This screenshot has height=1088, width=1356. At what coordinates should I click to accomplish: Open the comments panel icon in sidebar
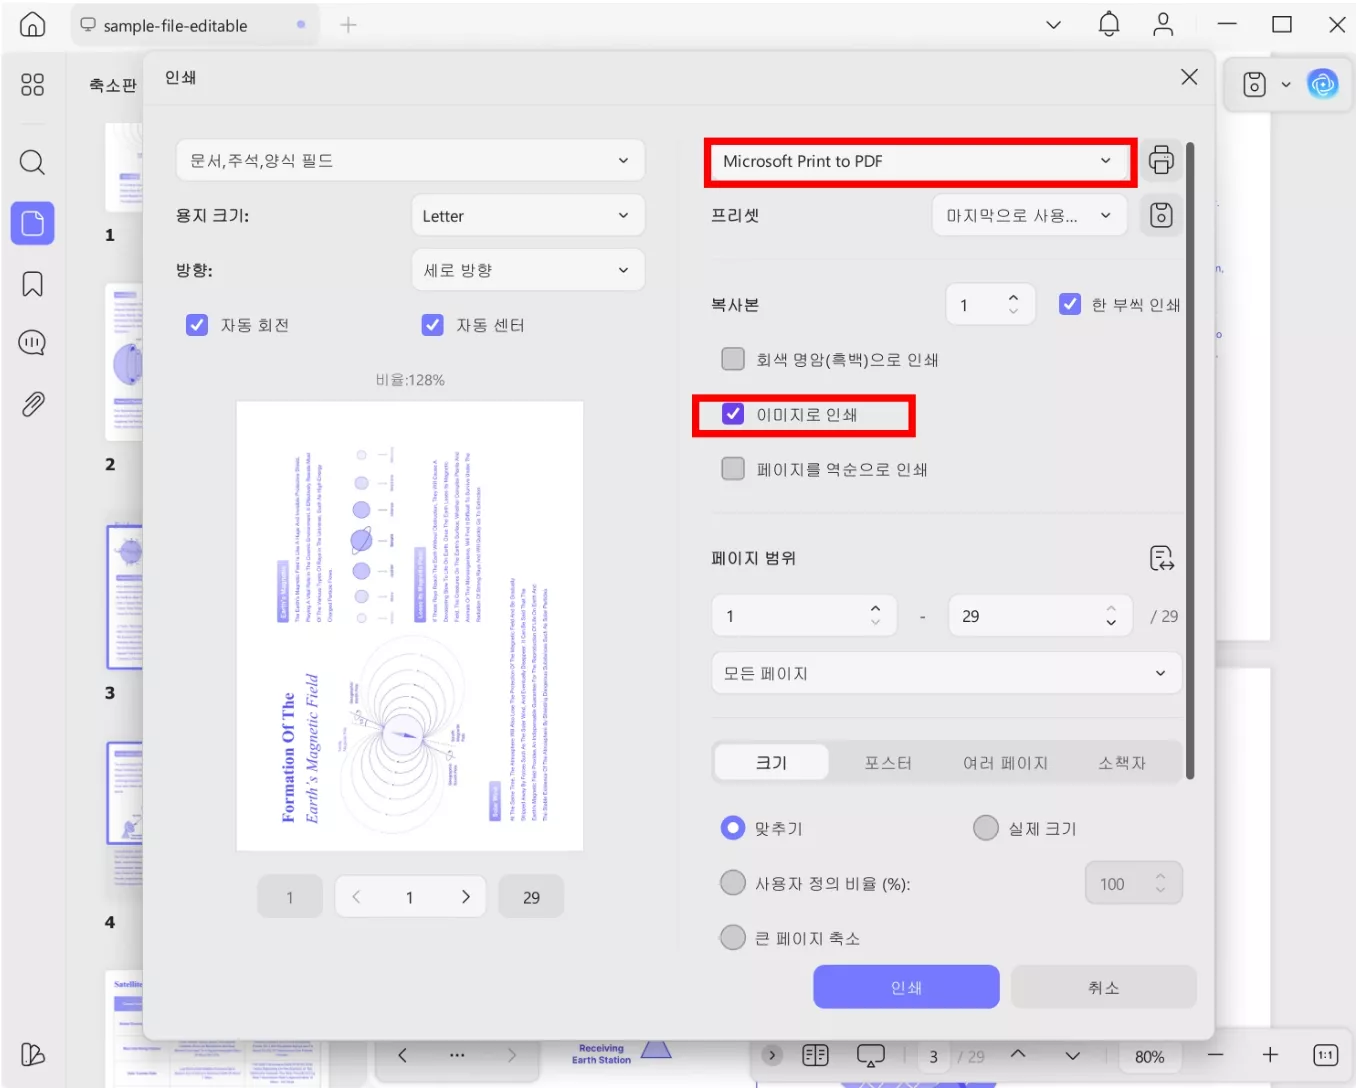(32, 343)
